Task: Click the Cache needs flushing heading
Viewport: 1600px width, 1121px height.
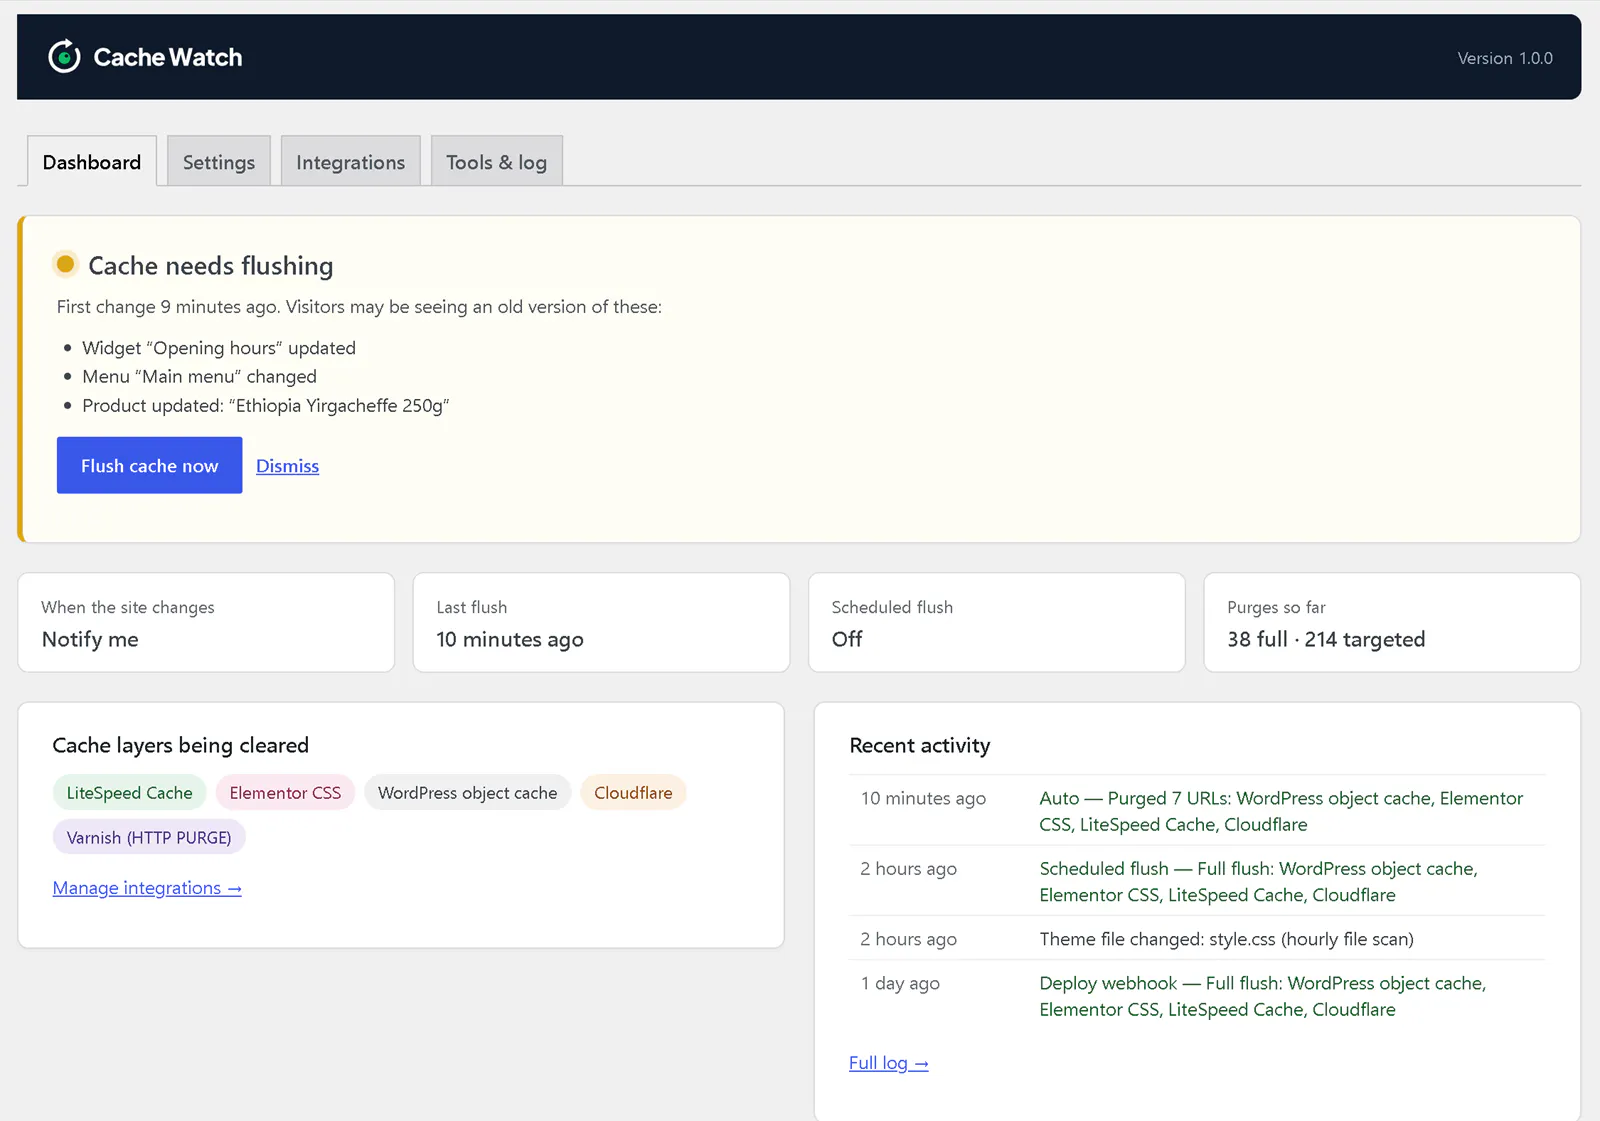Action: (x=211, y=266)
